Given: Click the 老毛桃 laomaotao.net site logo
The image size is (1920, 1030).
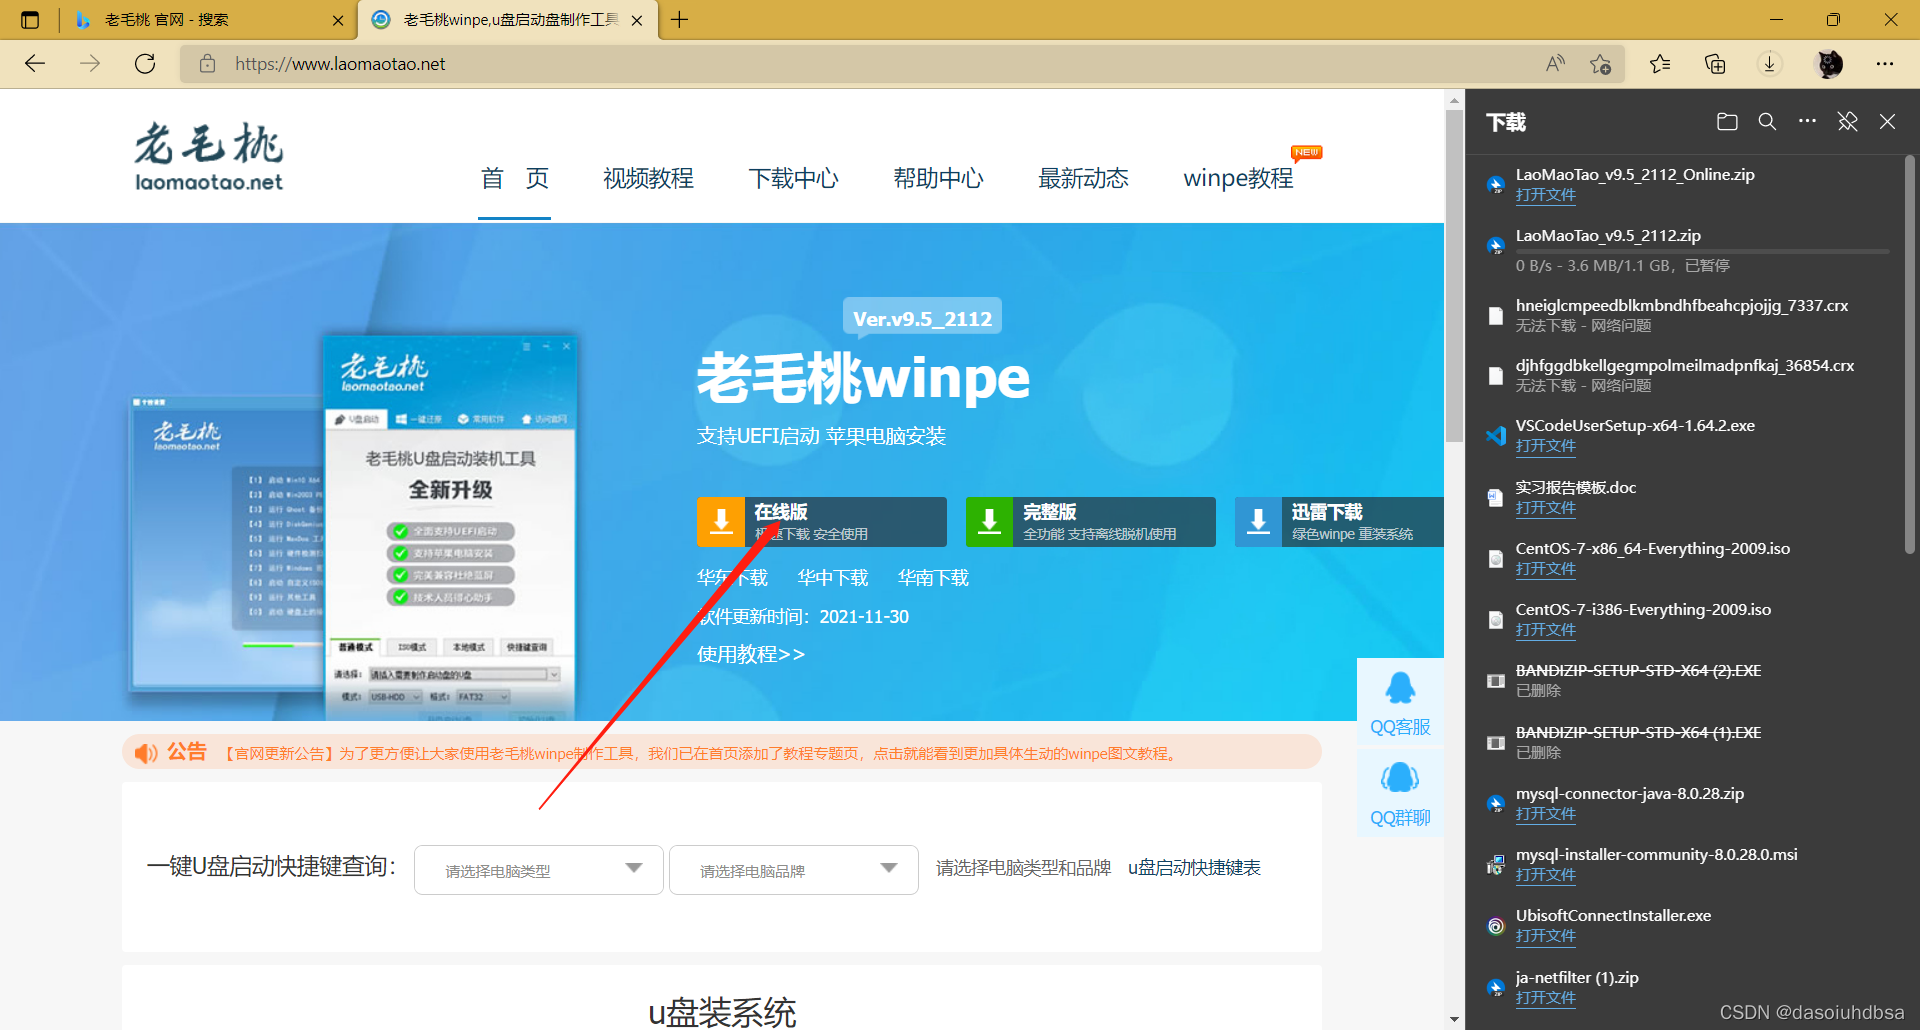Looking at the screenshot, I should 209,156.
